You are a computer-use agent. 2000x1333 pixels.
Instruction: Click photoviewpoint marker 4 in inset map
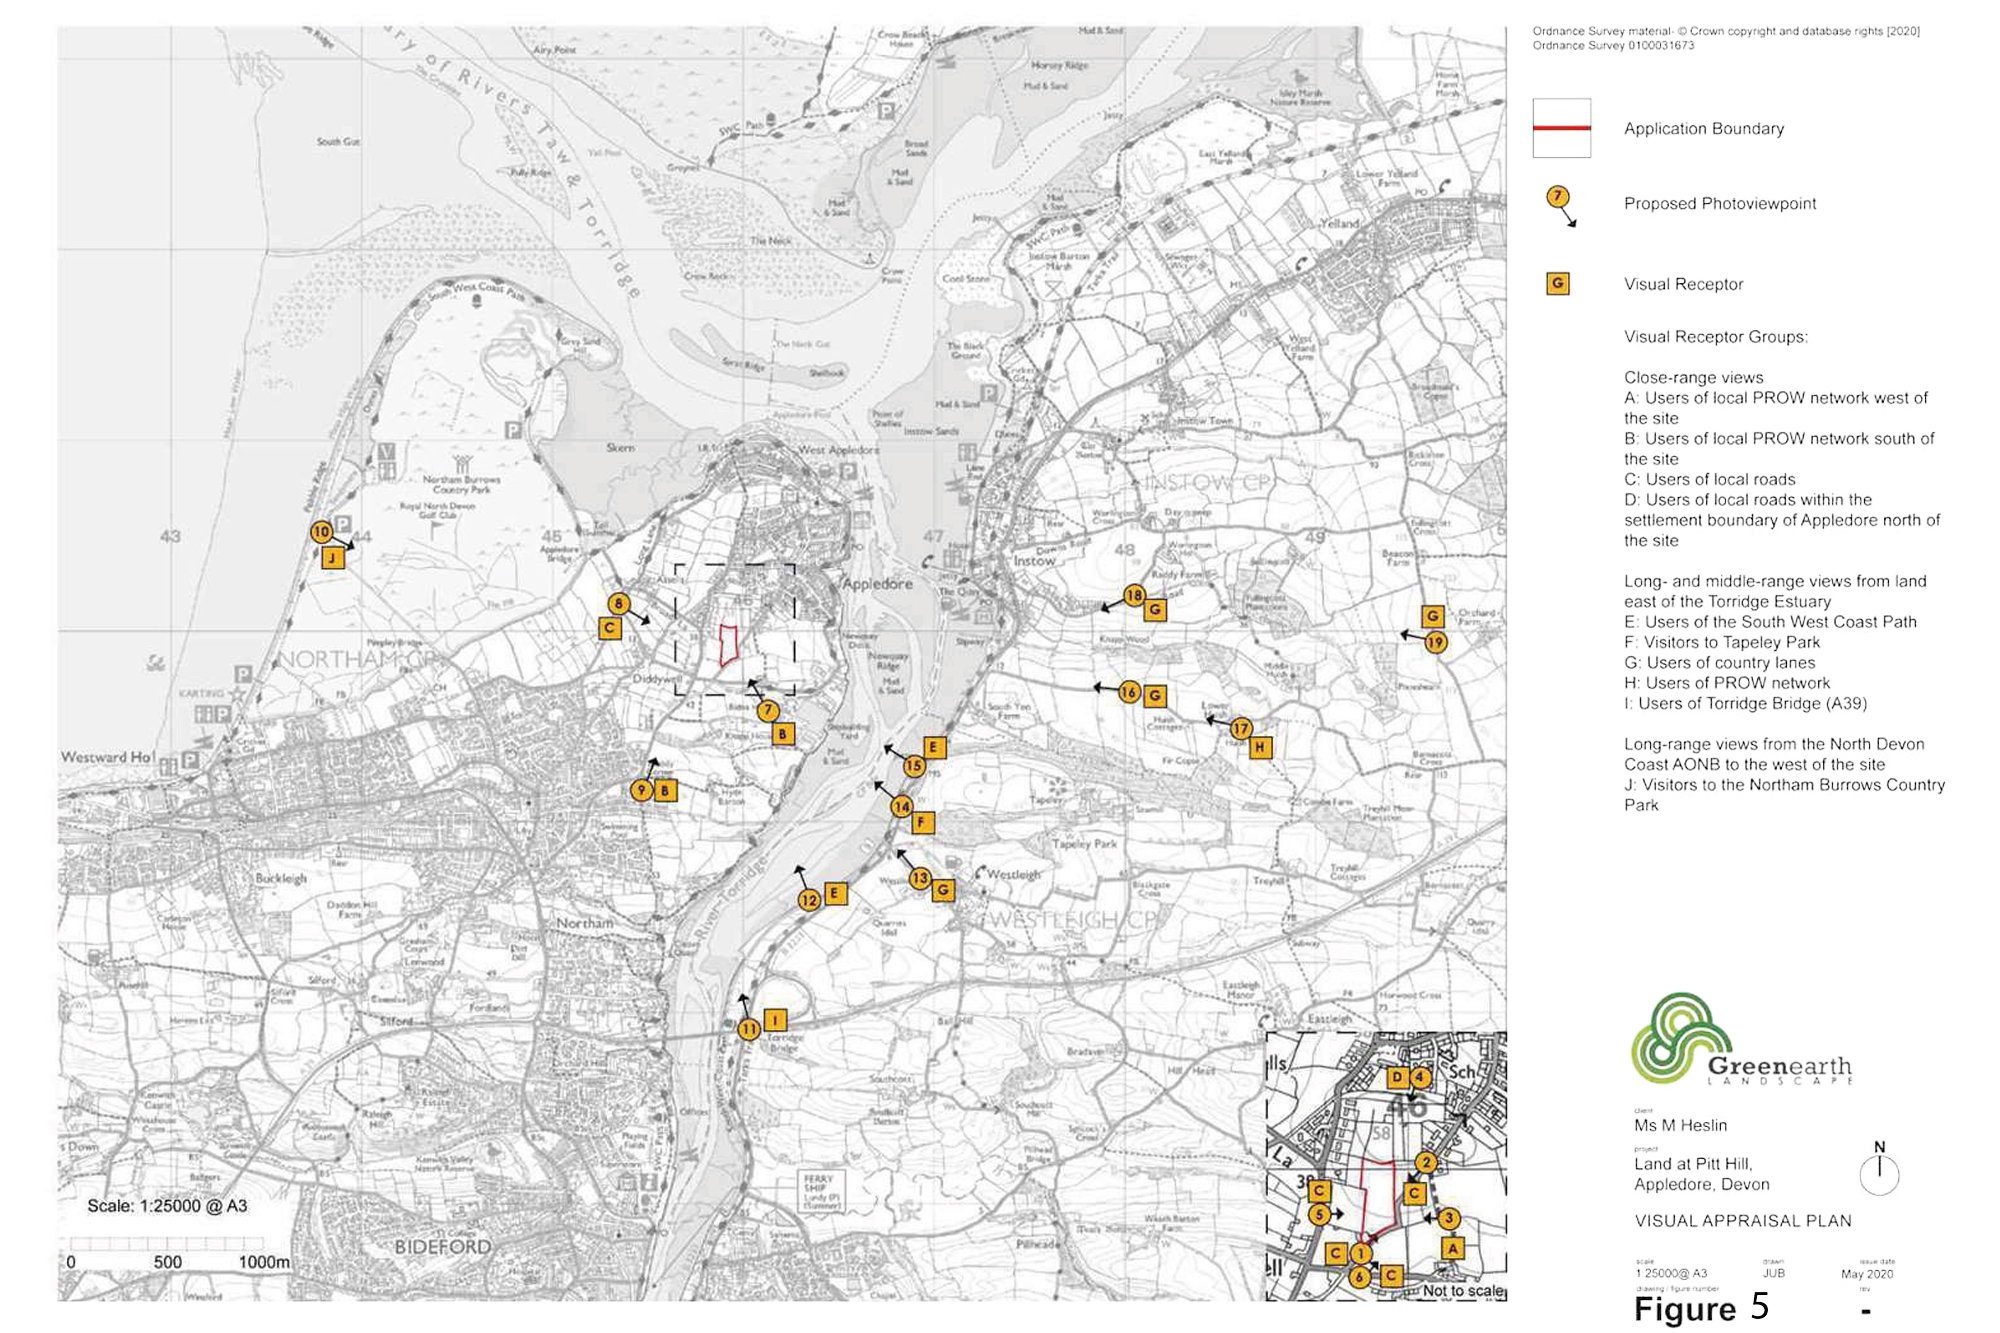(x=1420, y=1077)
